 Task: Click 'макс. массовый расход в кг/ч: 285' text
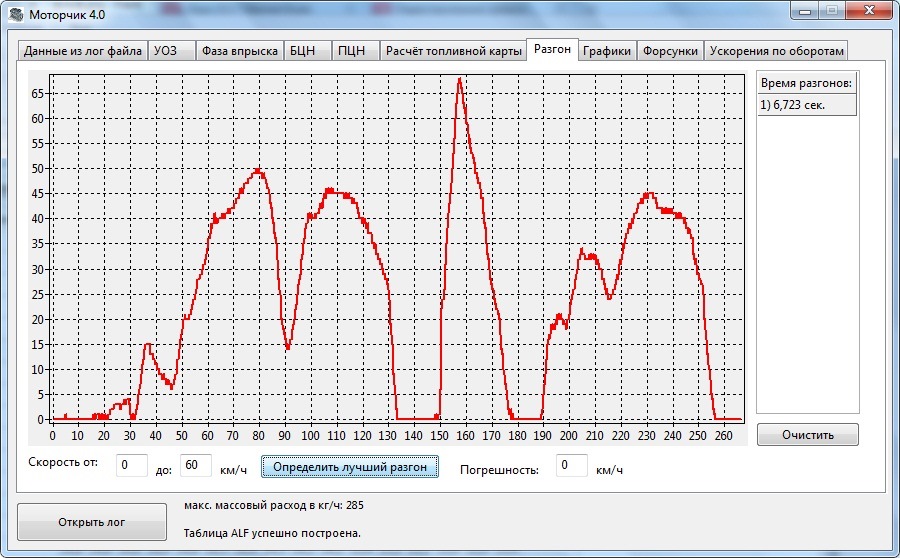tap(274, 505)
